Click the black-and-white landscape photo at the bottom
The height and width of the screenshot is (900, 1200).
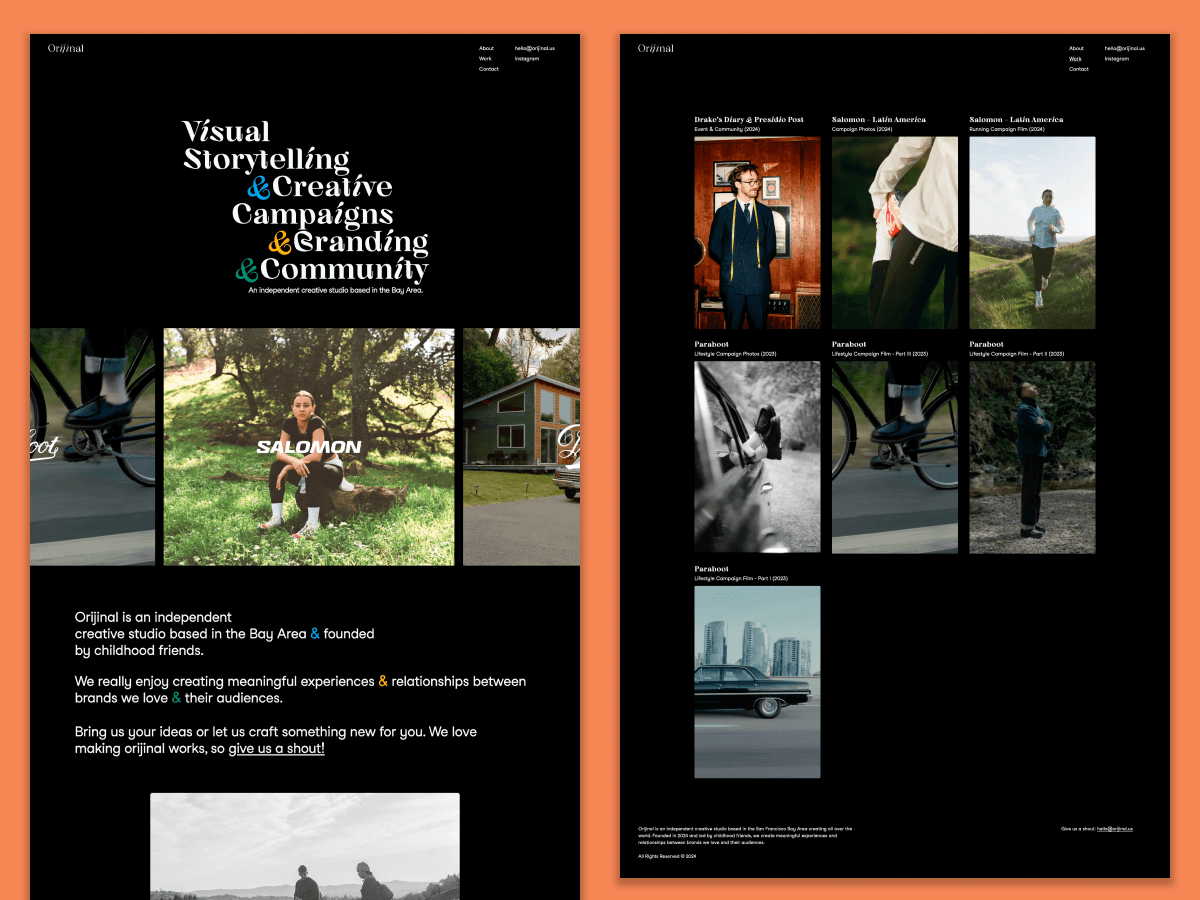point(304,846)
